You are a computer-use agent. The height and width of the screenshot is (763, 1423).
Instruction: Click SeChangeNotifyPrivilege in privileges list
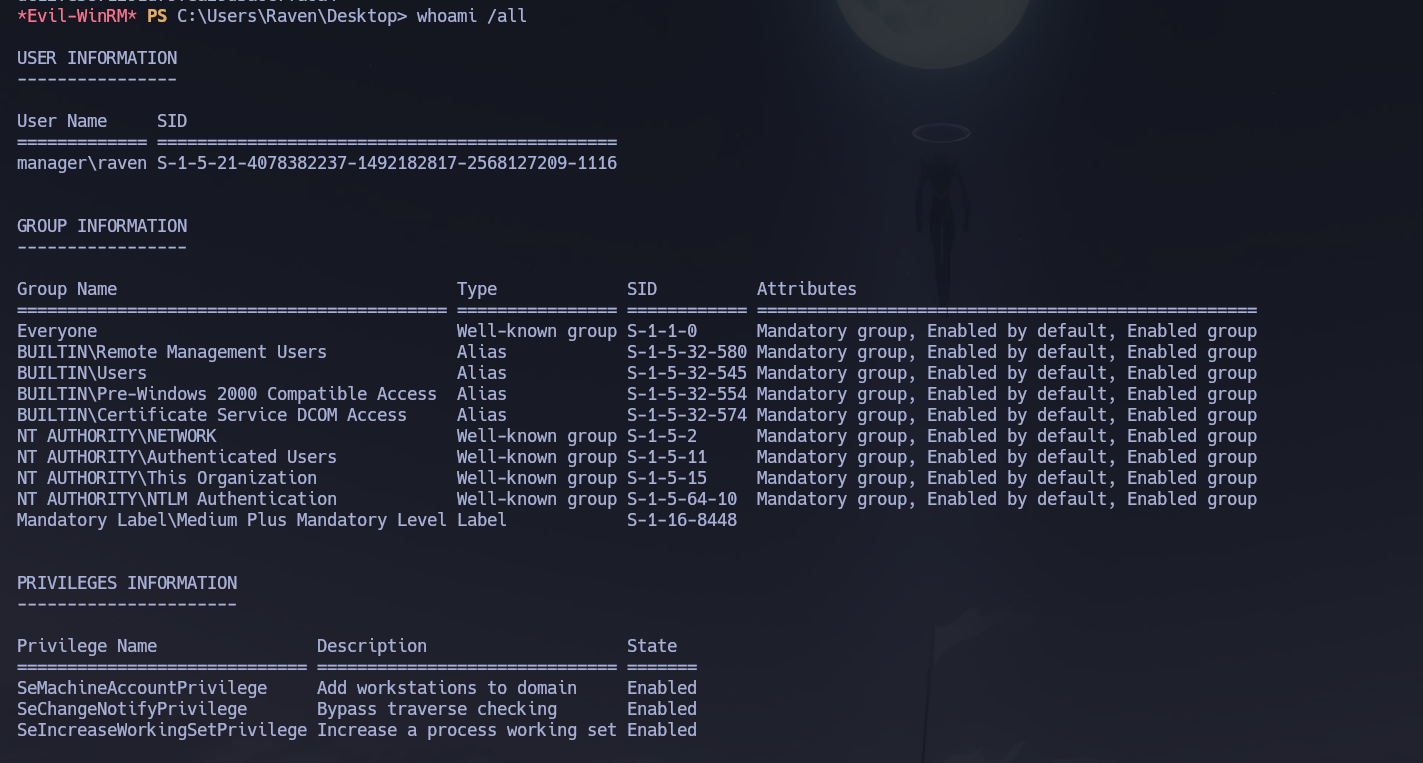pos(129,709)
